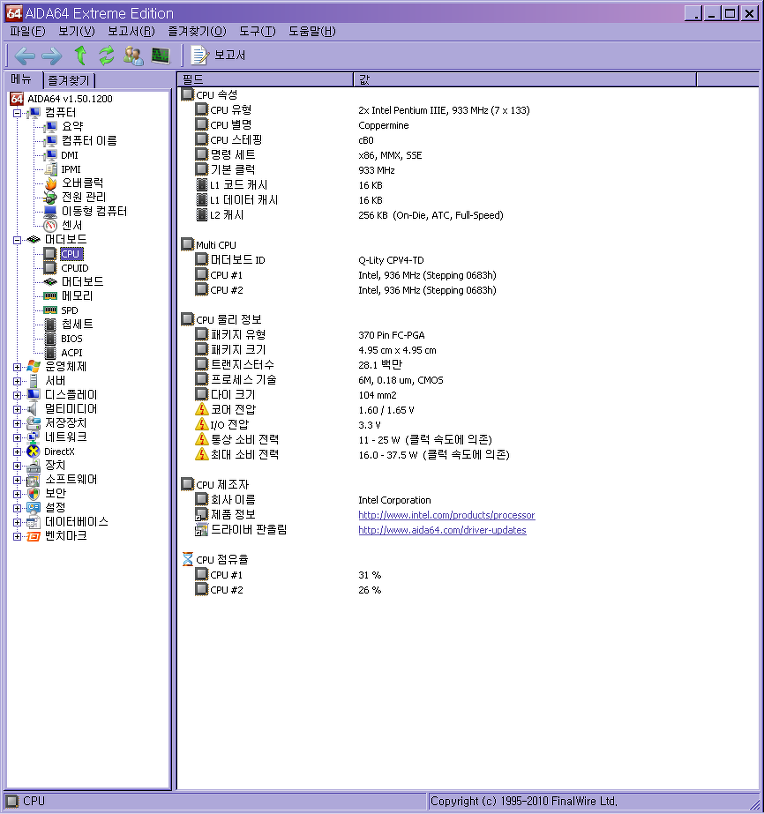Open the 파일(F) menu

point(28,31)
